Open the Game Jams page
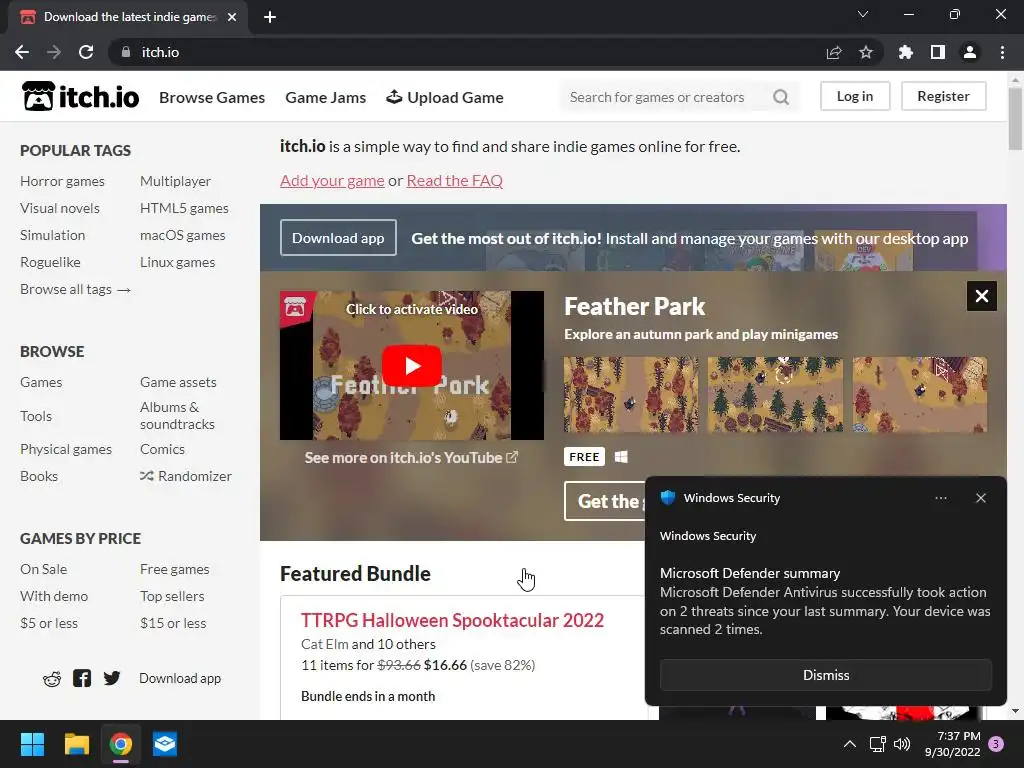Image resolution: width=1024 pixels, height=768 pixels. point(325,97)
